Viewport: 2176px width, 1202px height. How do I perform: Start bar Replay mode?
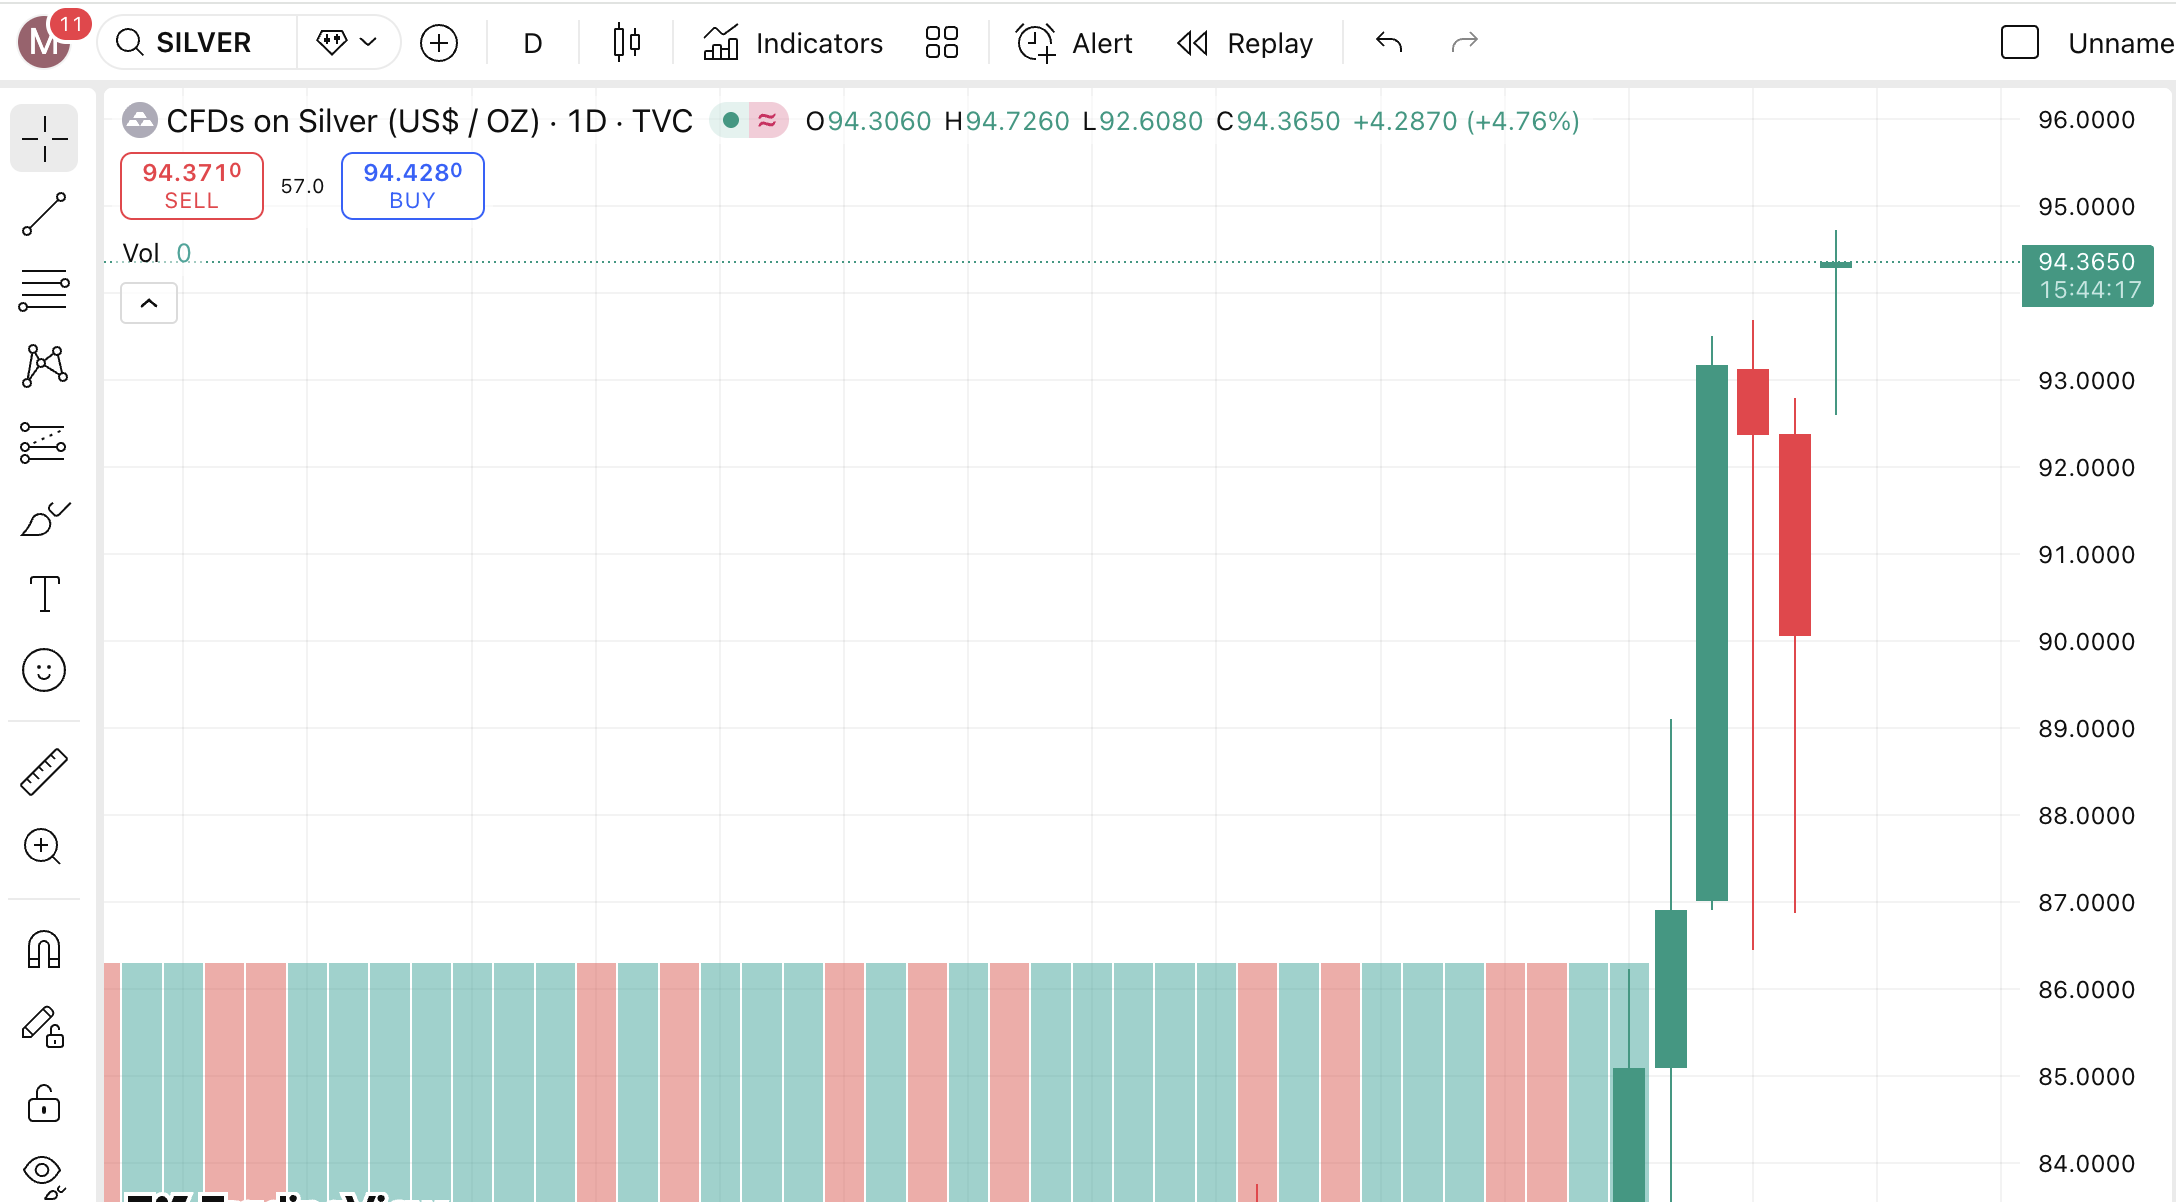pyautogui.click(x=1245, y=43)
